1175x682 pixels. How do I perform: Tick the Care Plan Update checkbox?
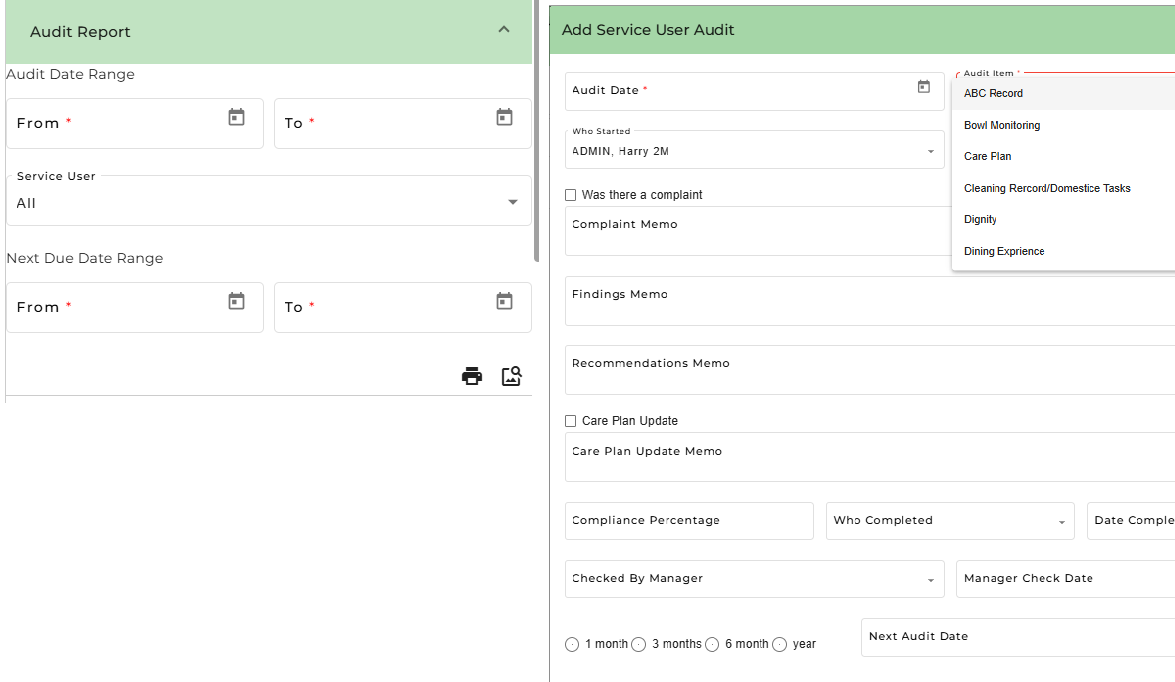(x=571, y=421)
